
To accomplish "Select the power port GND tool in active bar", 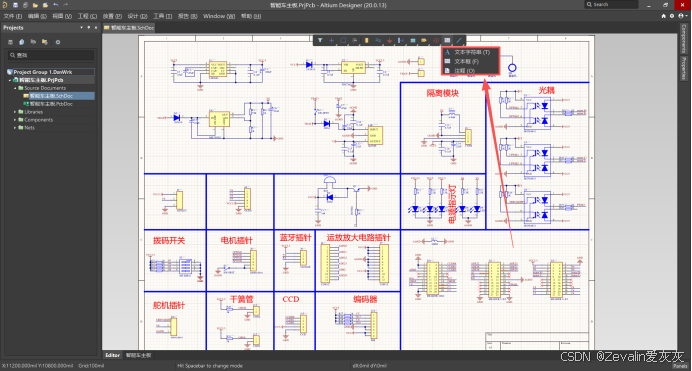I will [x=389, y=40].
